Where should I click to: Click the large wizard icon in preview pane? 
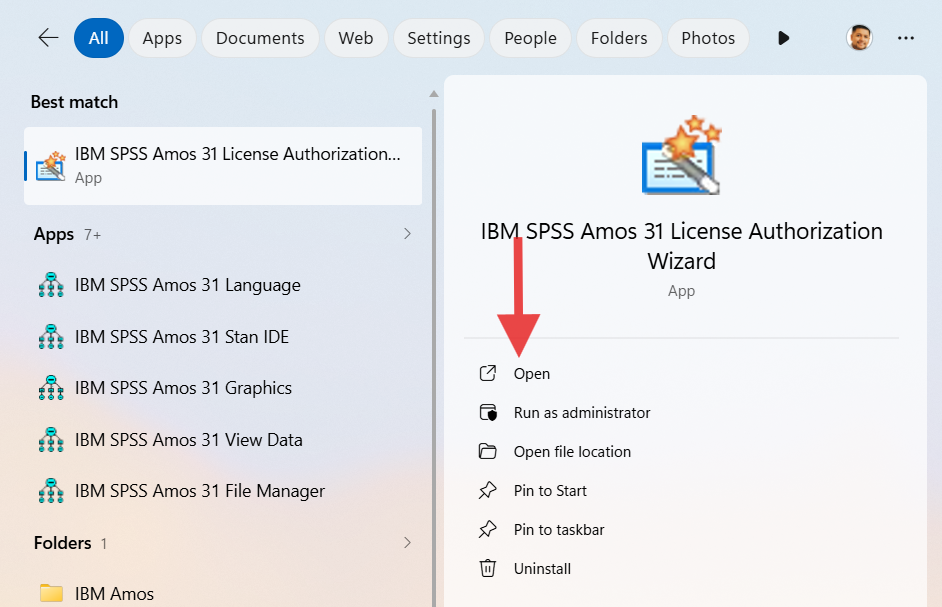click(681, 155)
